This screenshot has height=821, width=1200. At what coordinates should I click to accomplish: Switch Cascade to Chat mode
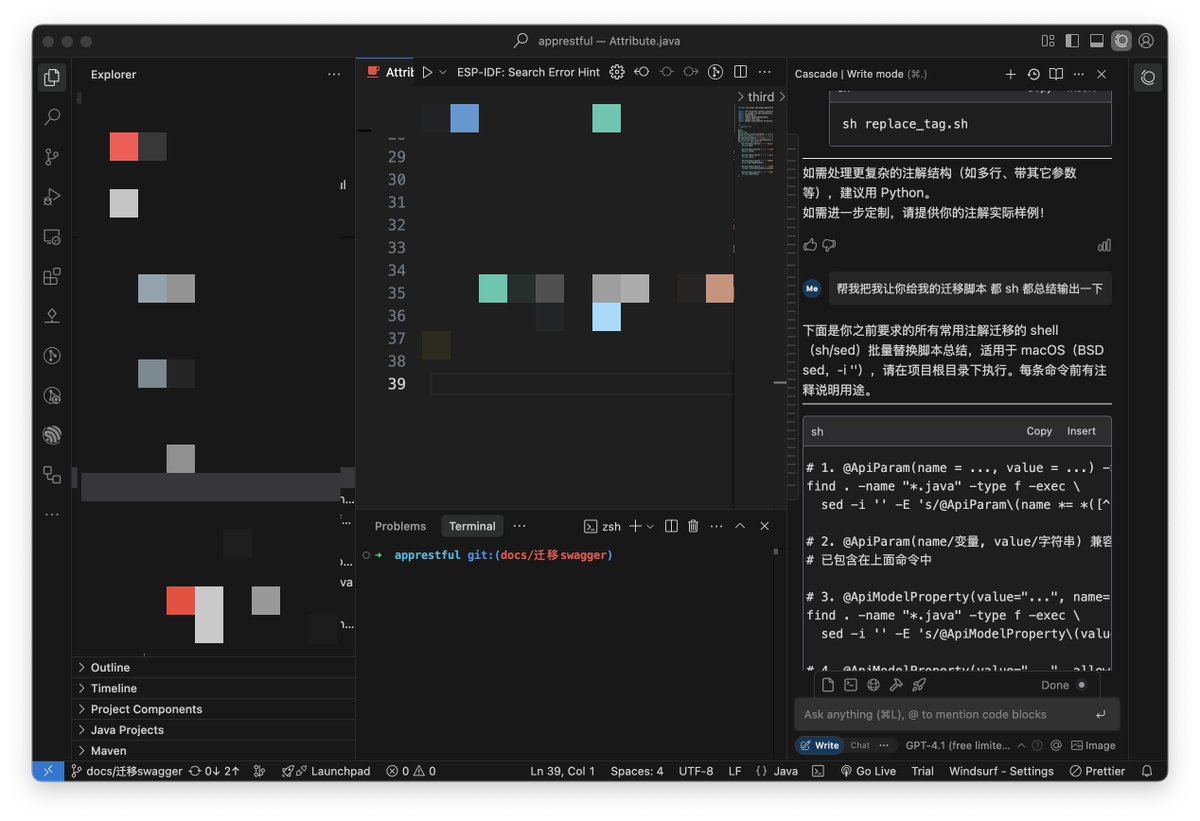pyautogui.click(x=860, y=745)
